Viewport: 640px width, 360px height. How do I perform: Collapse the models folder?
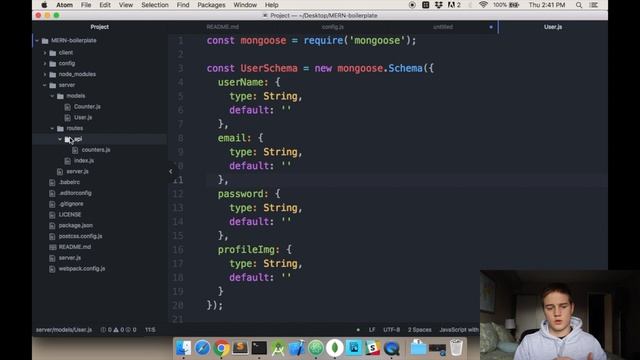(x=52, y=96)
